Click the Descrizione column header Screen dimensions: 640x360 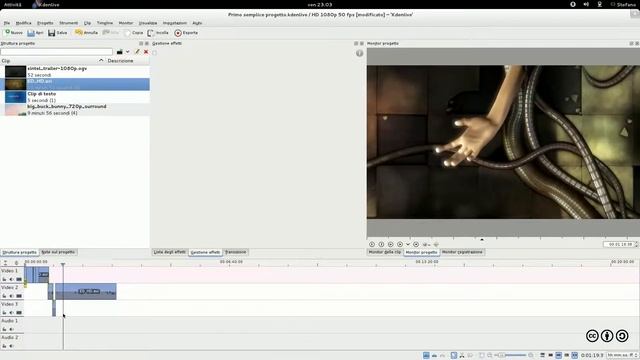coord(120,60)
